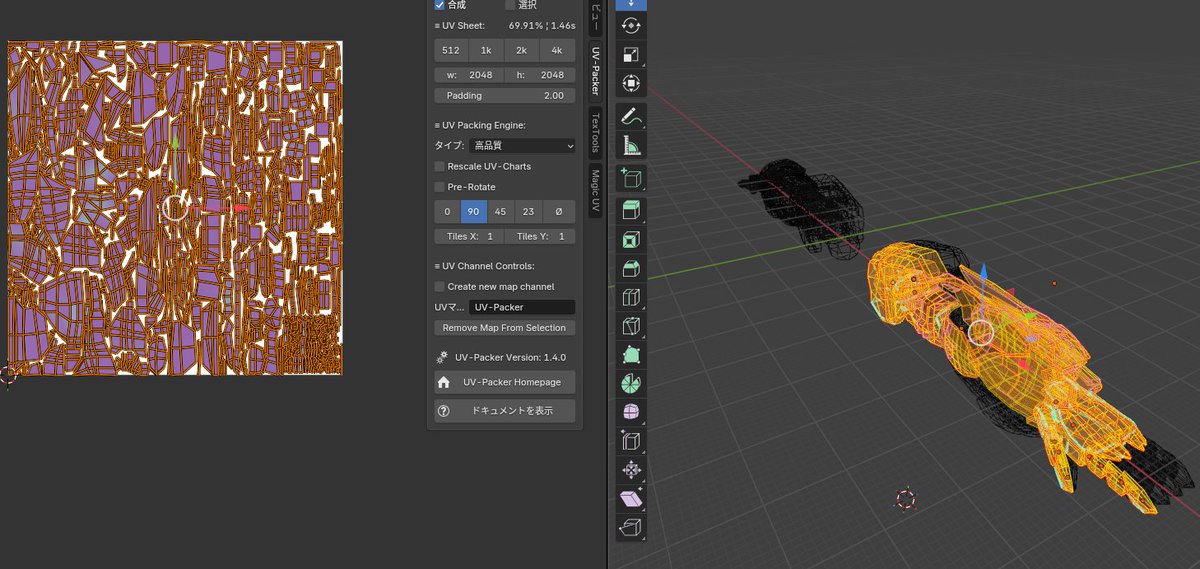
Task: Choose the 23 degree rotation step
Action: (x=529, y=212)
